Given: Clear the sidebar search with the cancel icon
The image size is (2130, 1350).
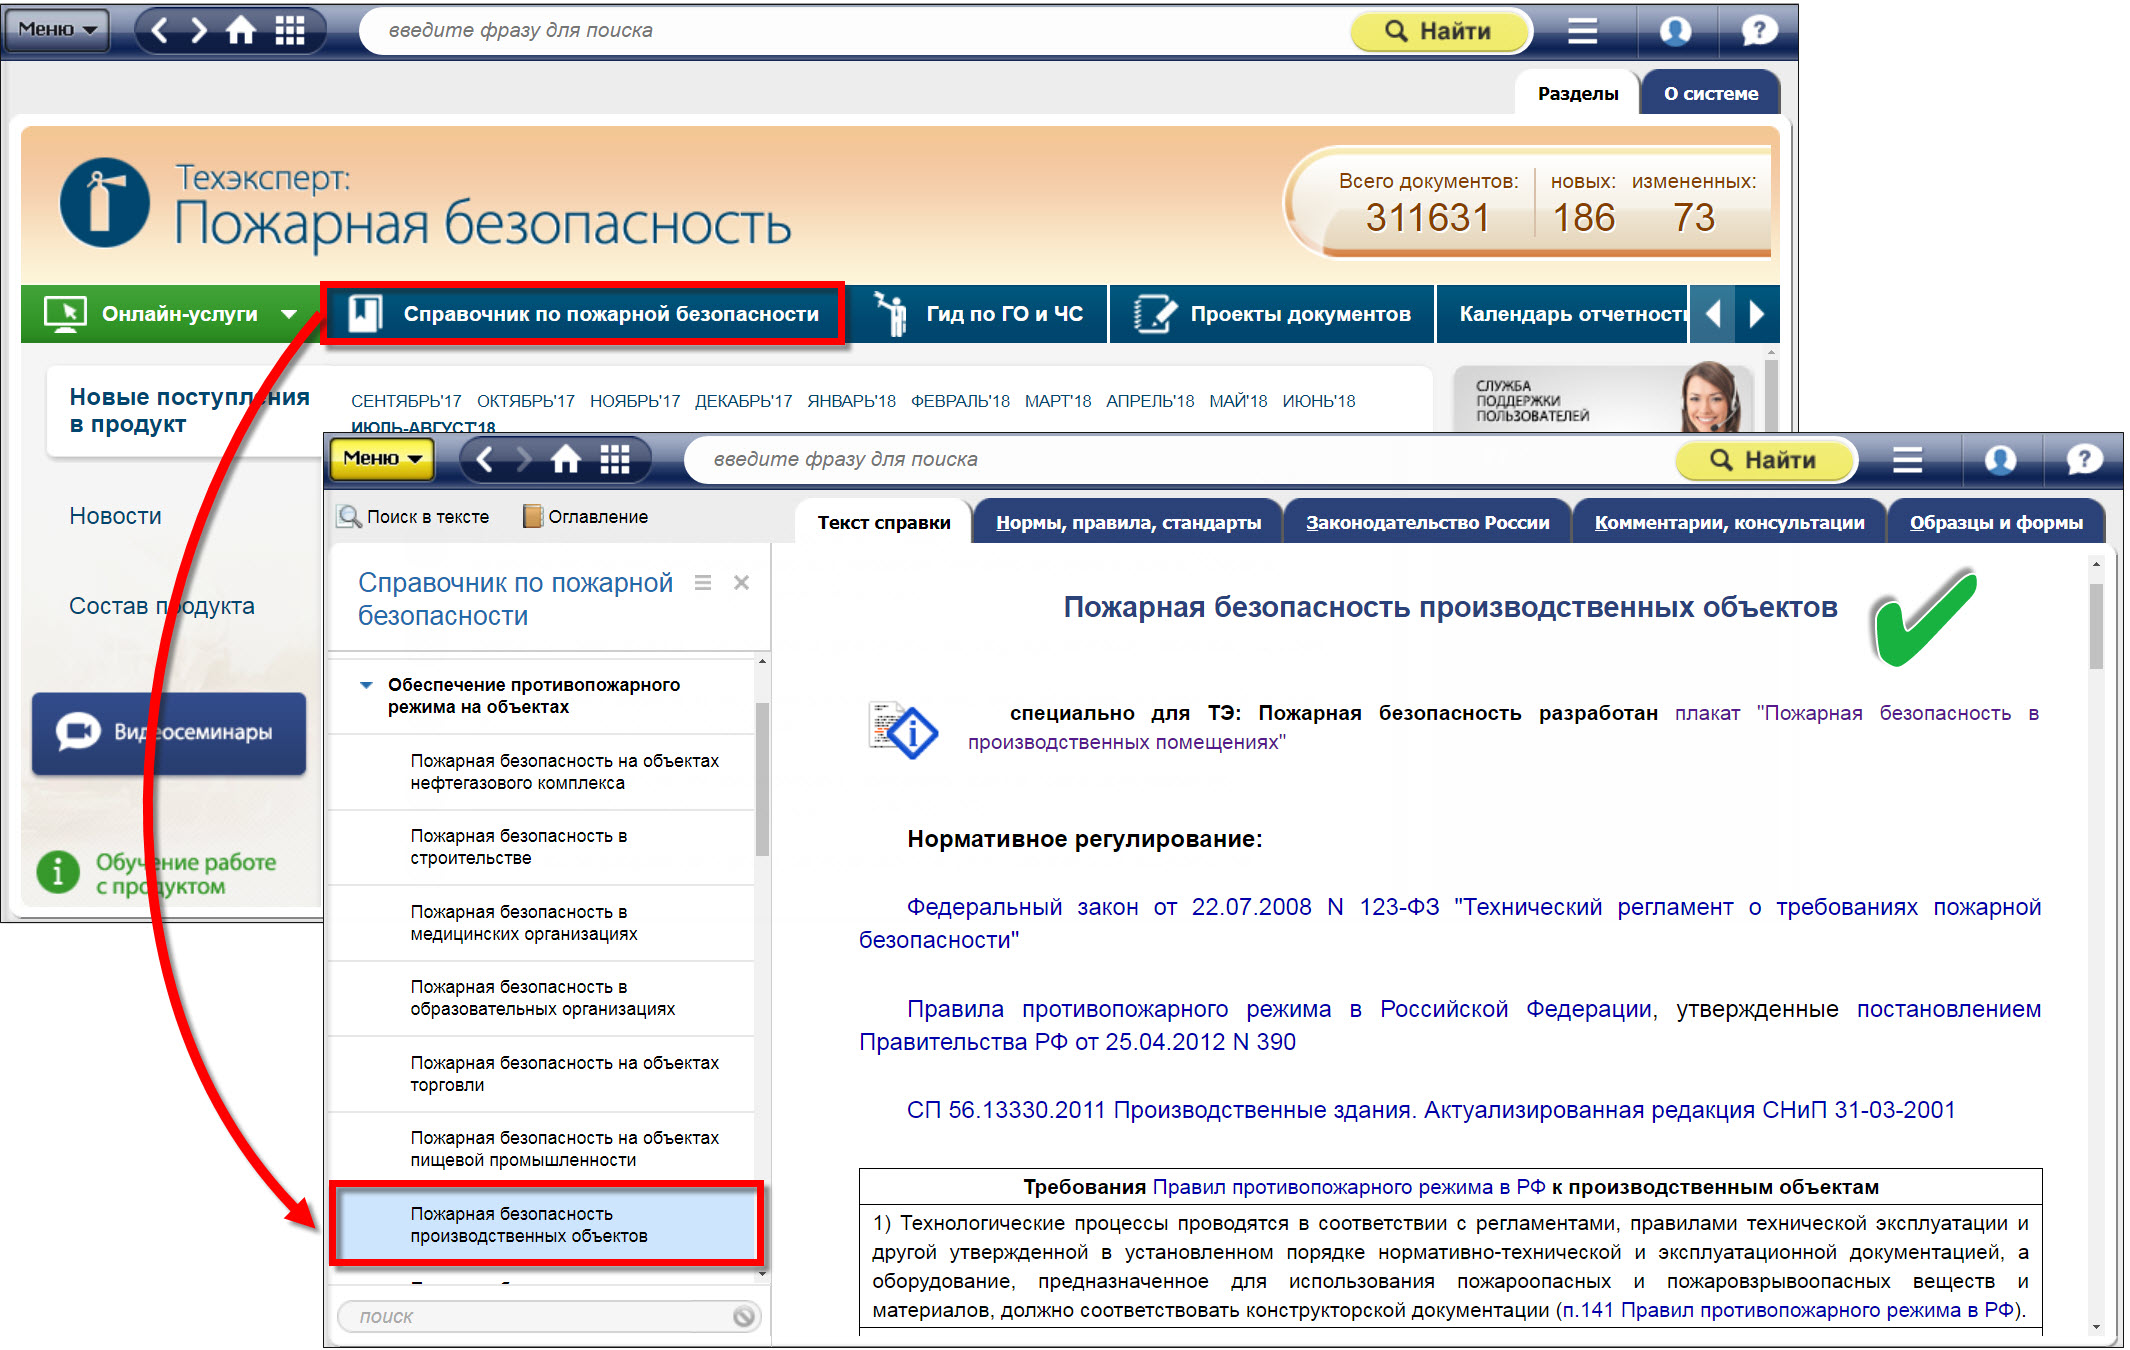Looking at the screenshot, I should pos(743,1316).
